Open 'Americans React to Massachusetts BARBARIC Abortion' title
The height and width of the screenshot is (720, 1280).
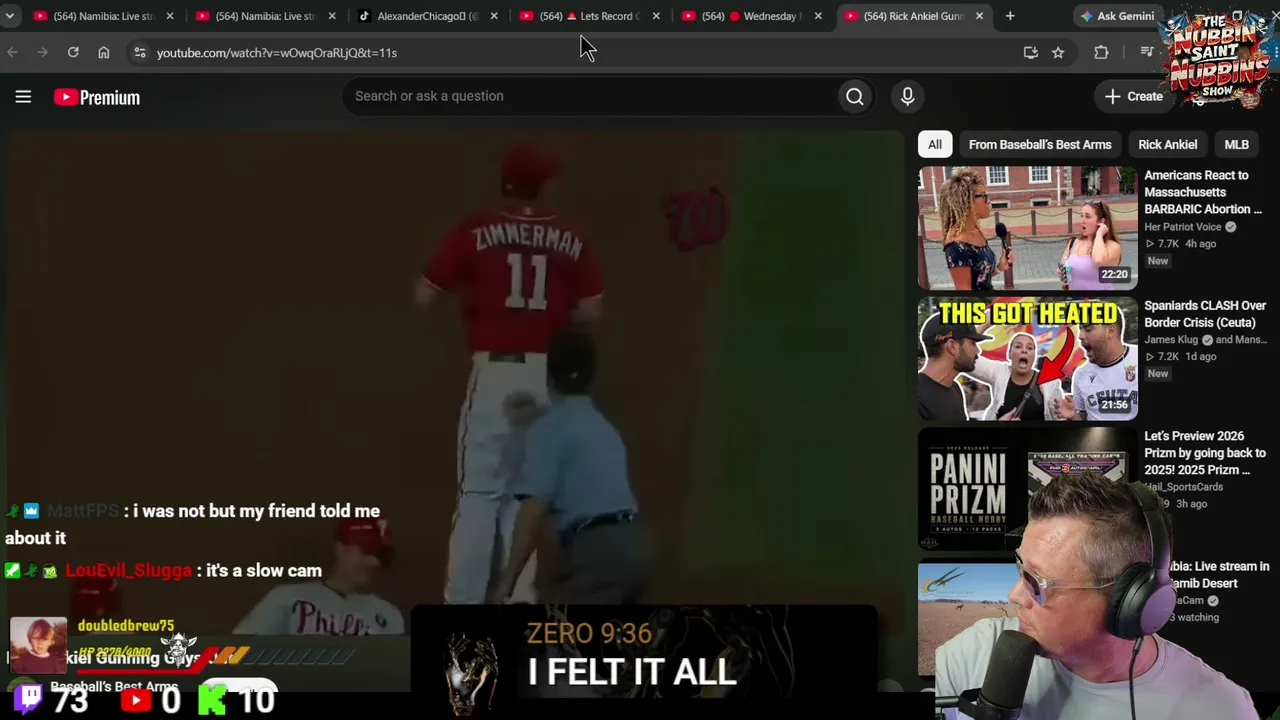point(1203,192)
